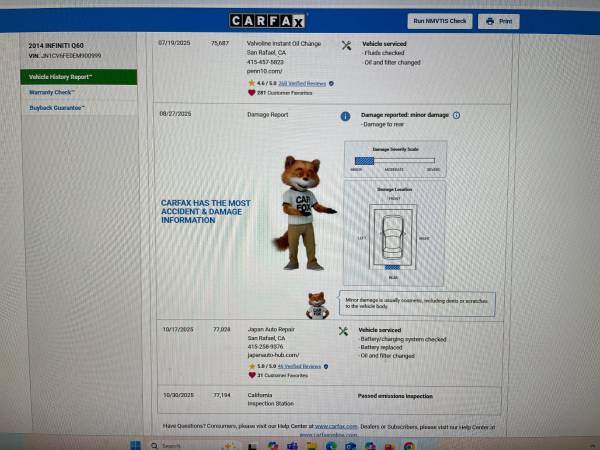The height and width of the screenshot is (450, 600).
Task: Click the heart icon by 31 Customer Favorites
Action: coord(251,376)
